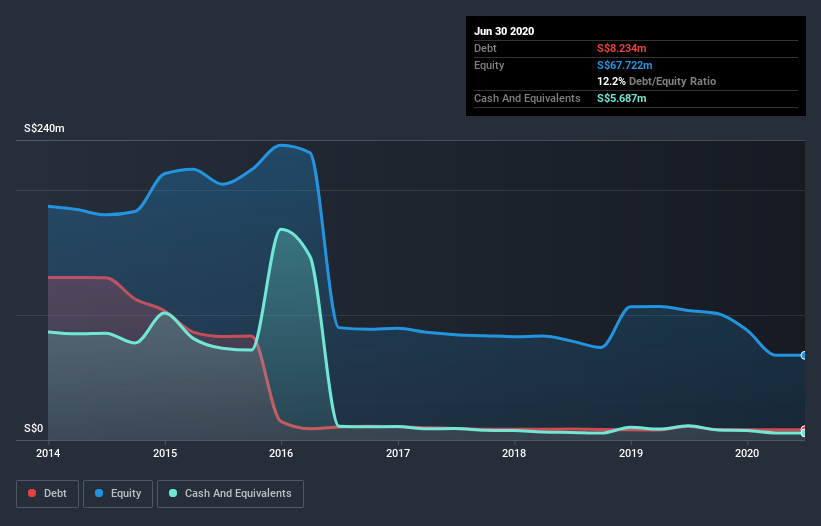
Task: Click the Debt row label in tooltip
Action: pos(485,49)
